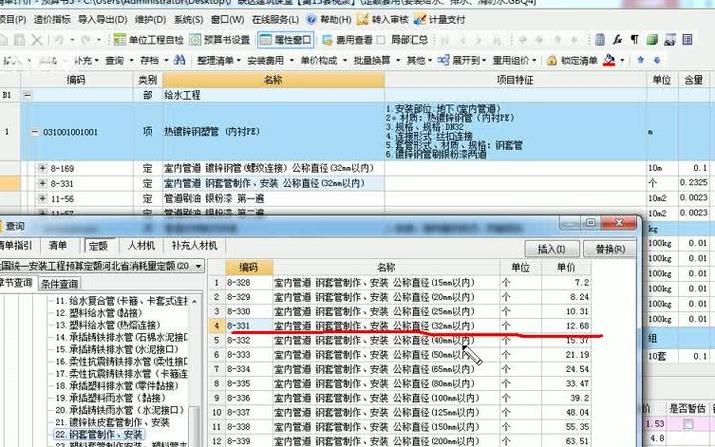The width and height of the screenshot is (715, 447).
Task: Open 预算书设置 settings
Action: coord(220,40)
